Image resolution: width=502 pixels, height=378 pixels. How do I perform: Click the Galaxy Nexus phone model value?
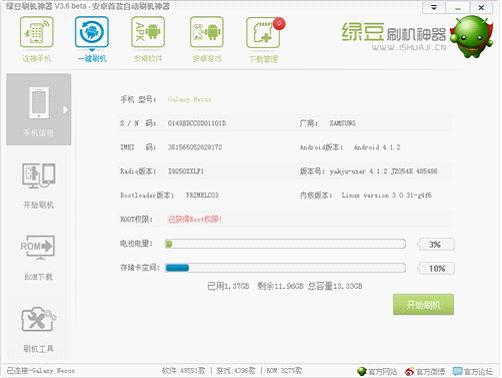click(x=189, y=99)
